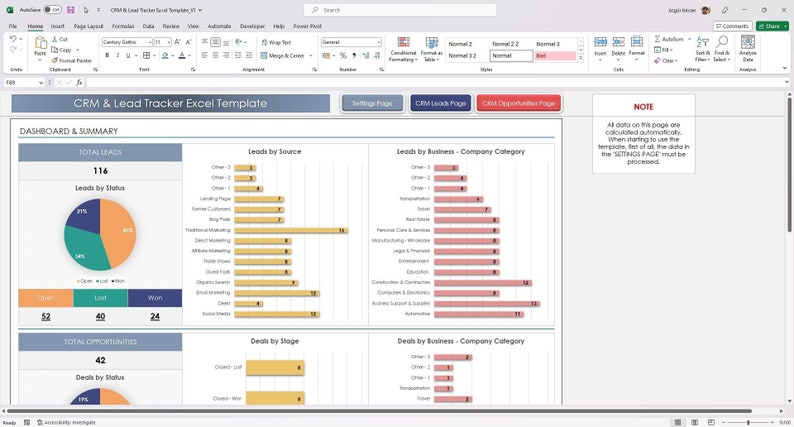Switch to the Page Layout tab
794x427 pixels.
tap(88, 26)
